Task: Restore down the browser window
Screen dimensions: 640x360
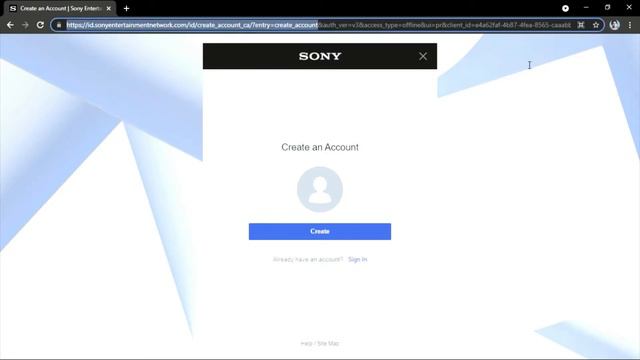Action: tap(607, 8)
